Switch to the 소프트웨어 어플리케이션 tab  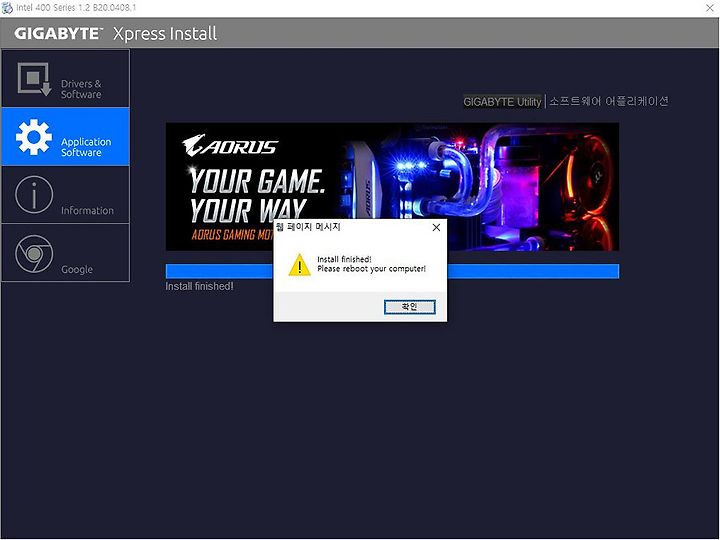(609, 101)
